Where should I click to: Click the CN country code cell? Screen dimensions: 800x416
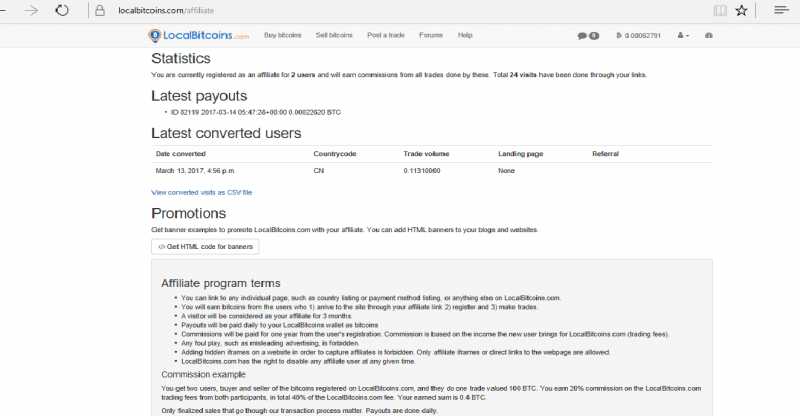tap(318, 170)
